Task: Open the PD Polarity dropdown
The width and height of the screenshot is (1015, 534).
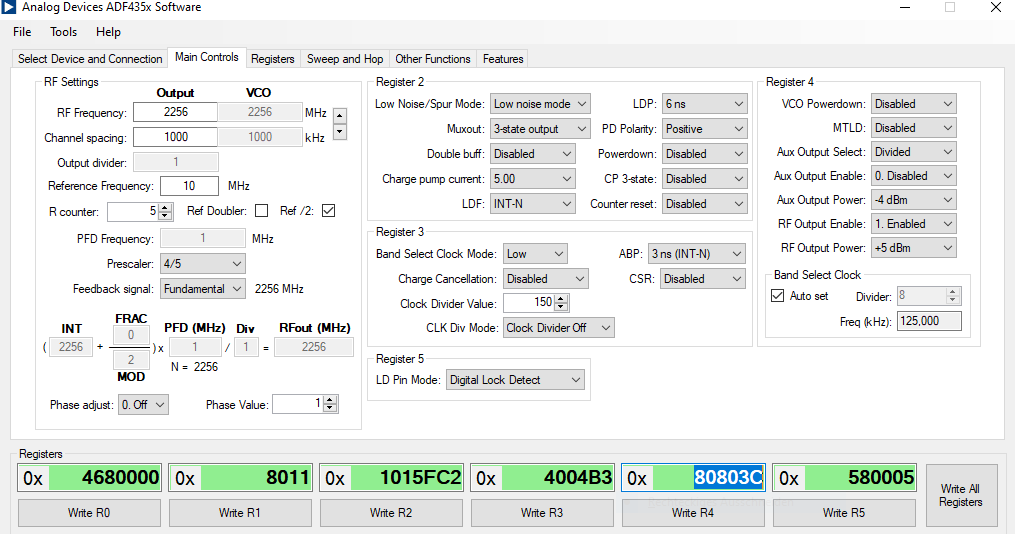Action: pos(704,129)
